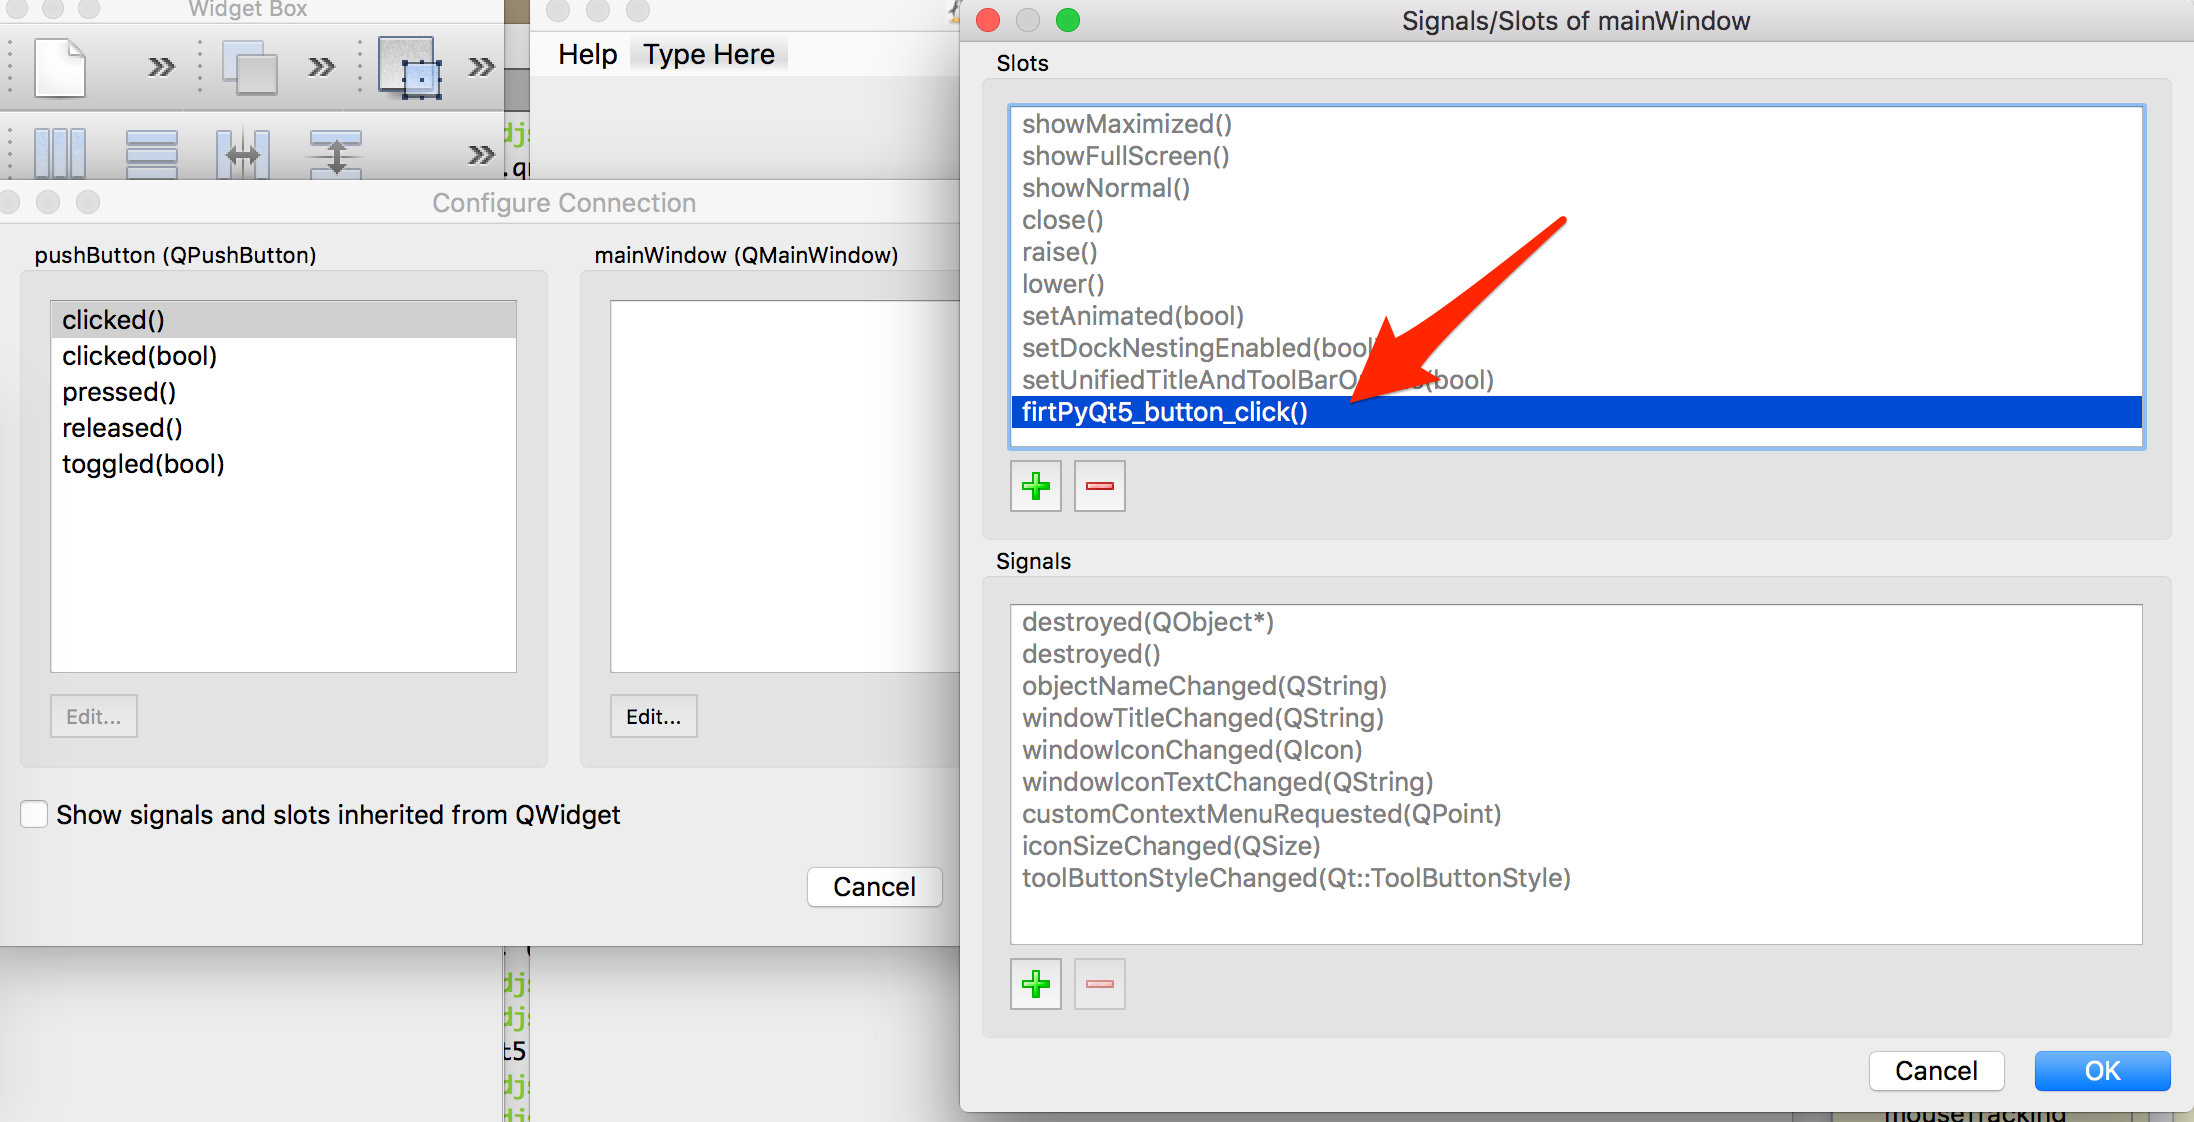Select the clicked(bool) signal
The width and height of the screenshot is (2194, 1122).
point(139,356)
